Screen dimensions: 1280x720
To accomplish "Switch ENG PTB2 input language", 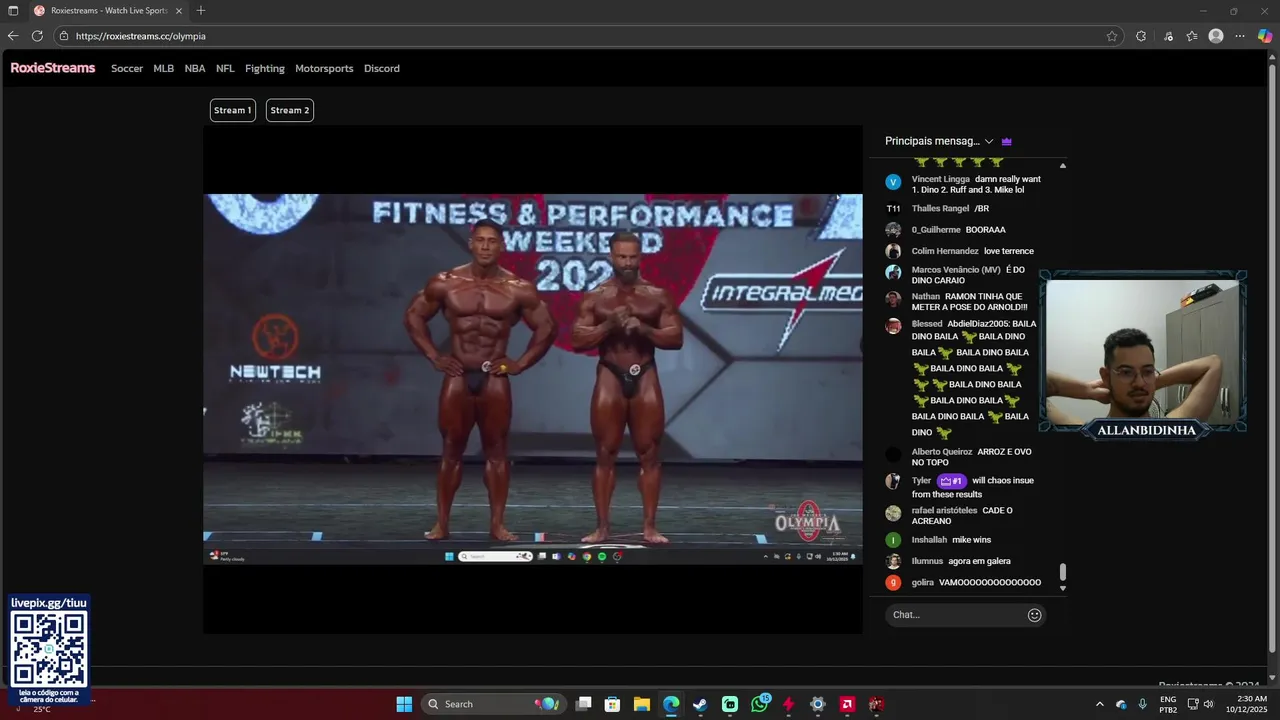I will point(1168,704).
